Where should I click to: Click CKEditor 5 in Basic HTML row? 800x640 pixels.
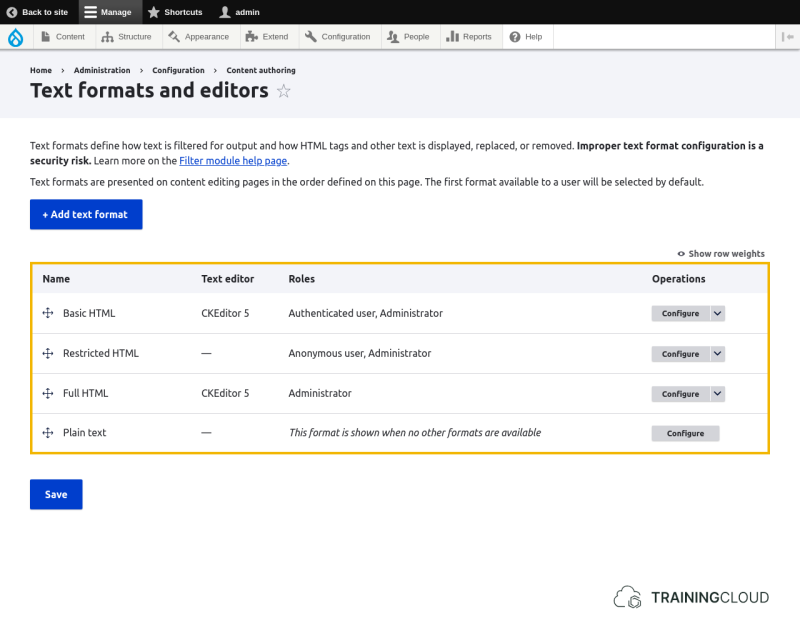pos(225,313)
